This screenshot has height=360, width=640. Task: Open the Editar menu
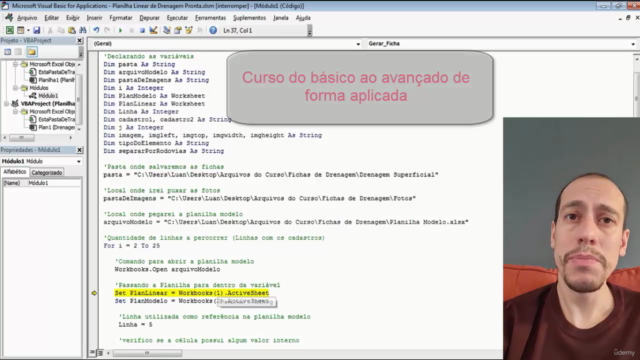tap(52, 18)
